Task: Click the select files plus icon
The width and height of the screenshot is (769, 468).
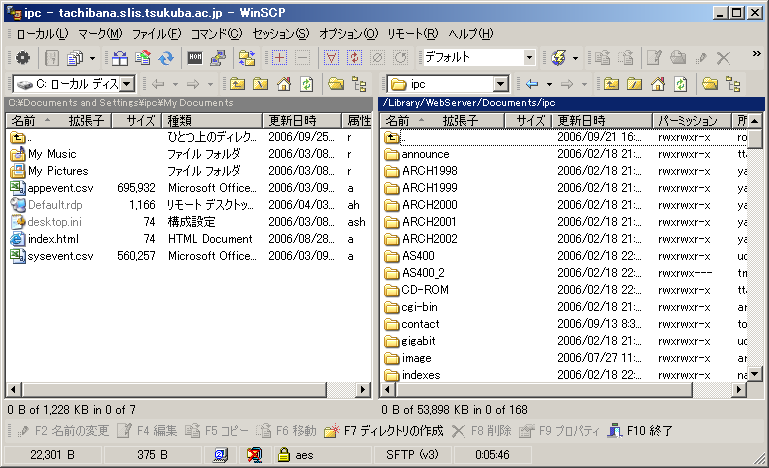Action: click(x=279, y=58)
